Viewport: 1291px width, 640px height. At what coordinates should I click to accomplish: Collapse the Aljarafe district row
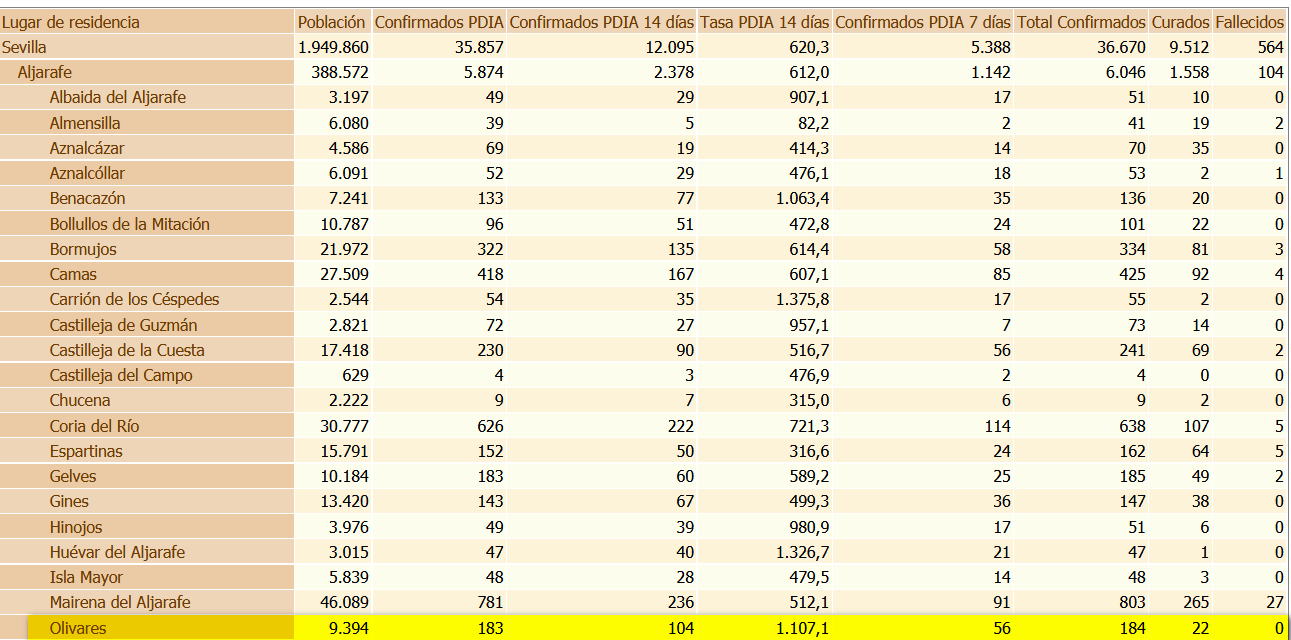point(45,72)
